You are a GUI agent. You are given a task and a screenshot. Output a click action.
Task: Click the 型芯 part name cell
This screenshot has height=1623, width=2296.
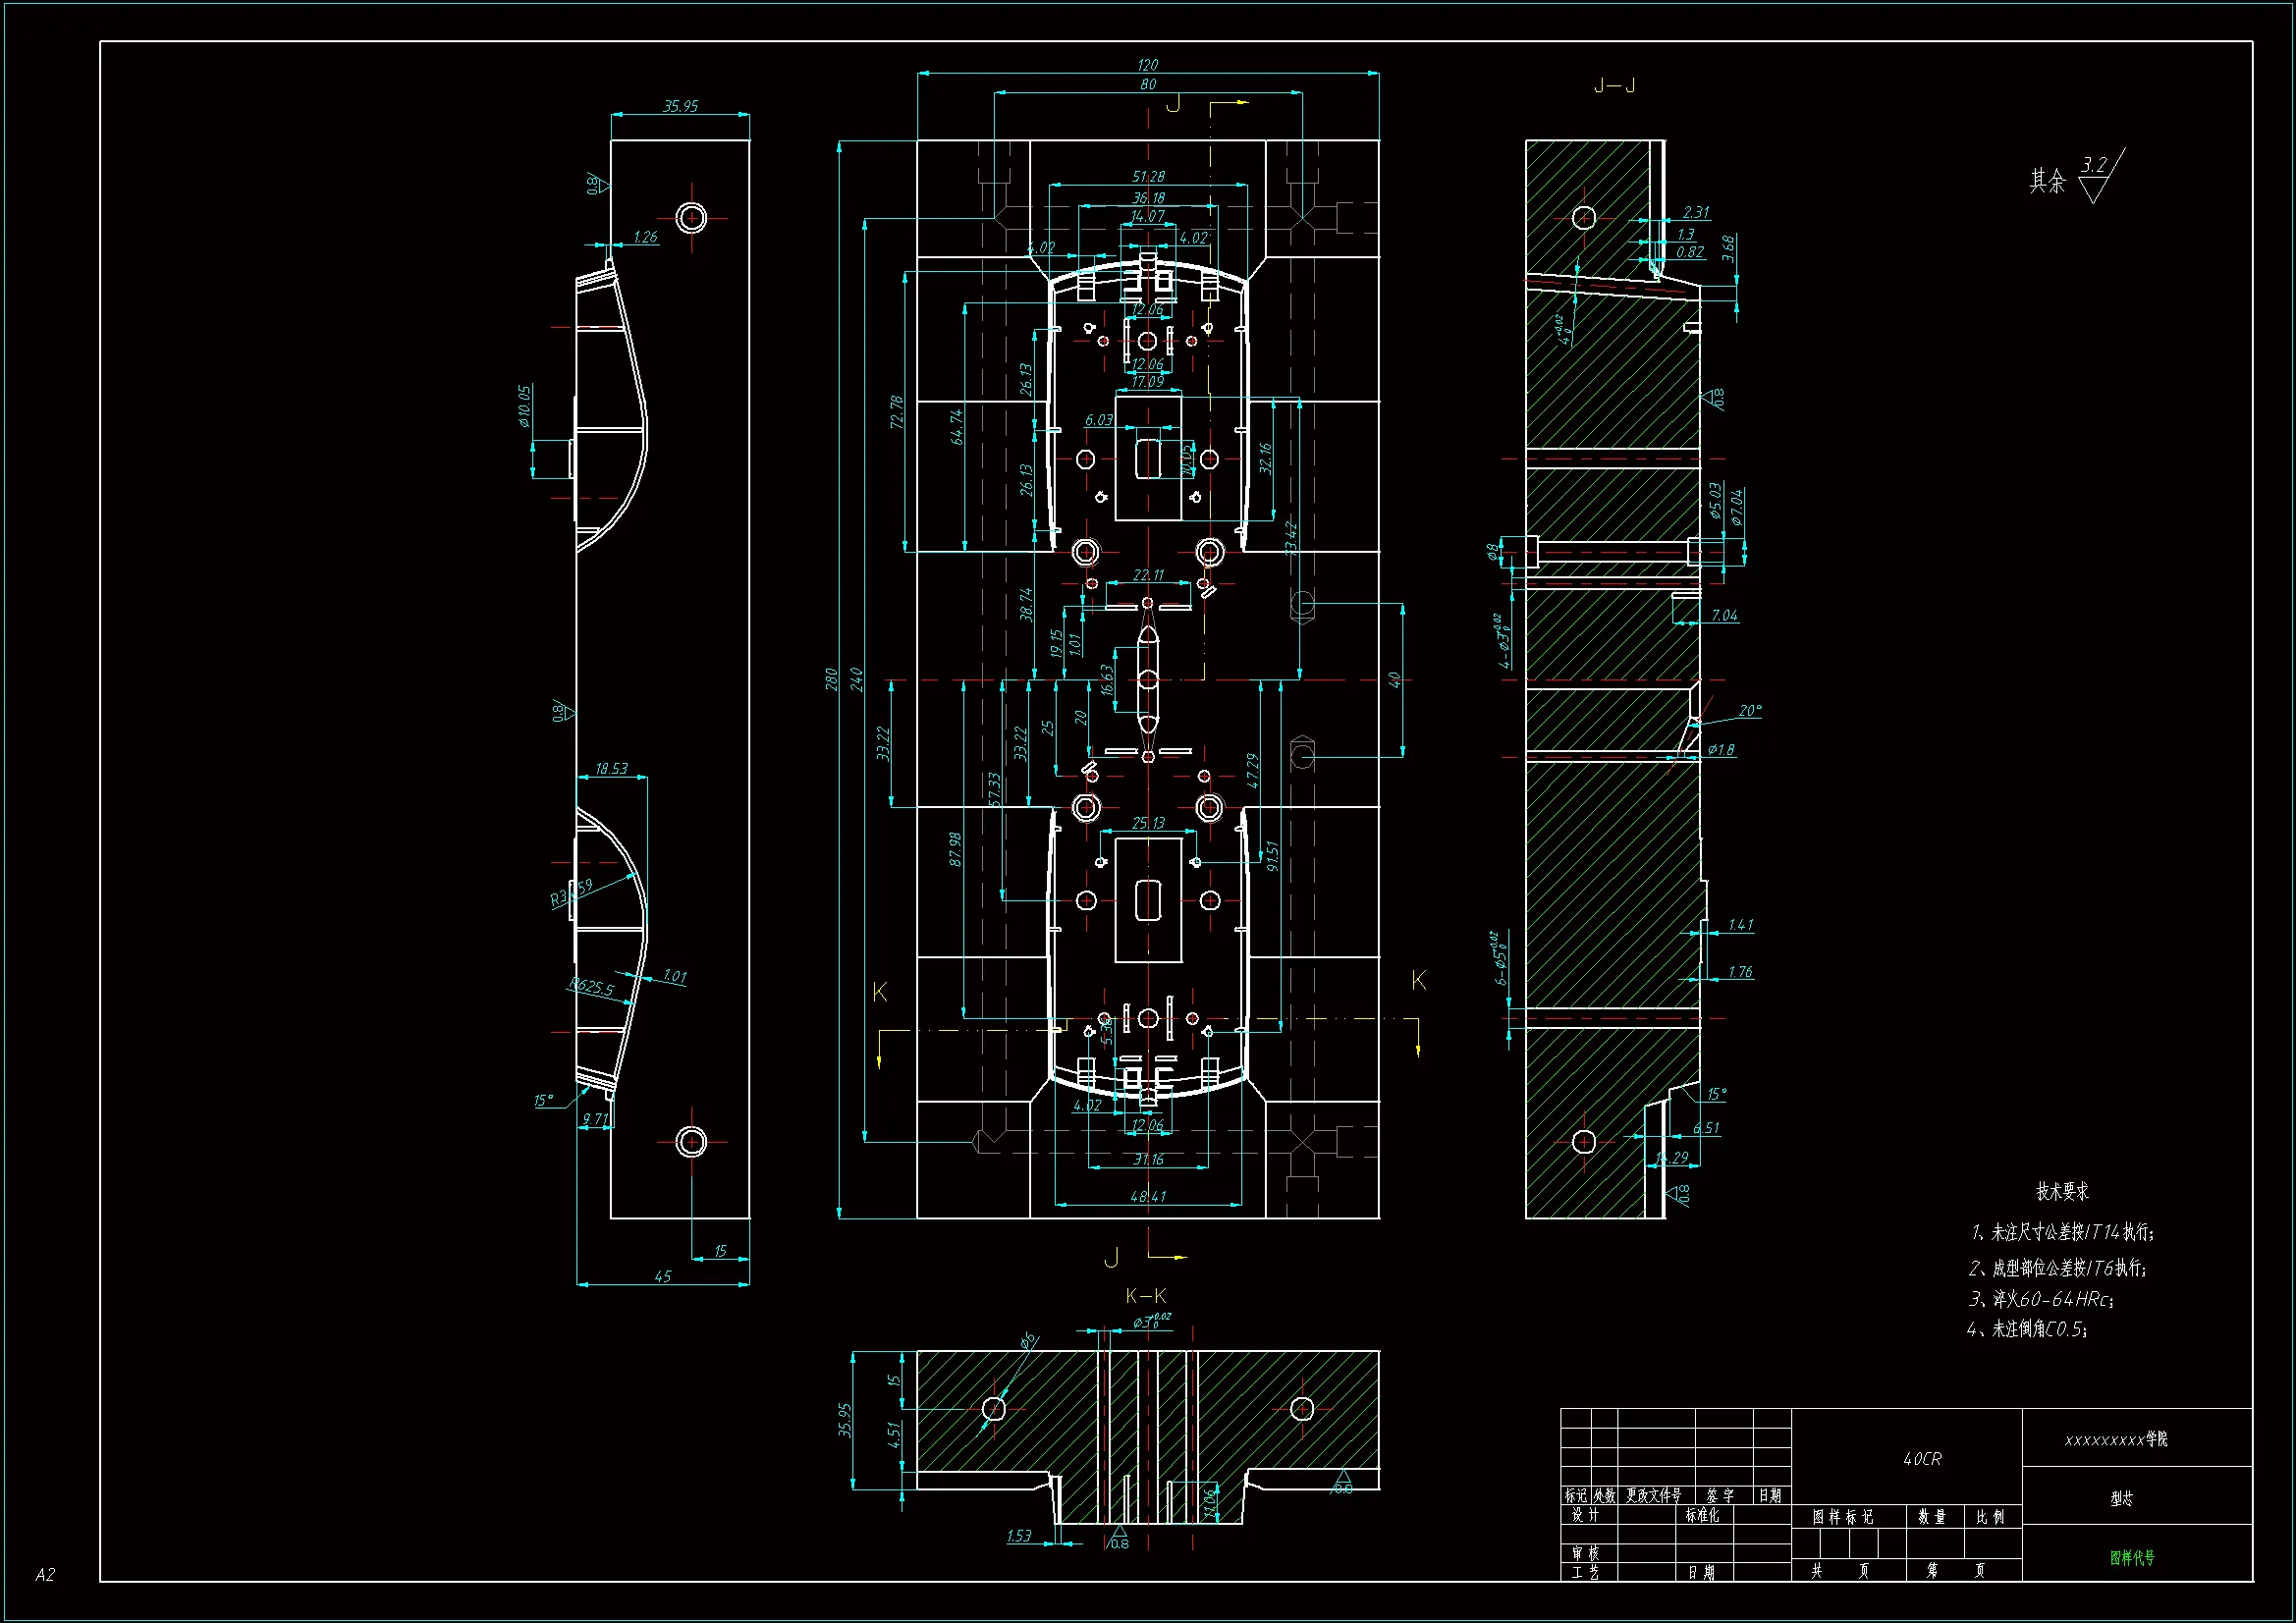tap(2122, 1498)
